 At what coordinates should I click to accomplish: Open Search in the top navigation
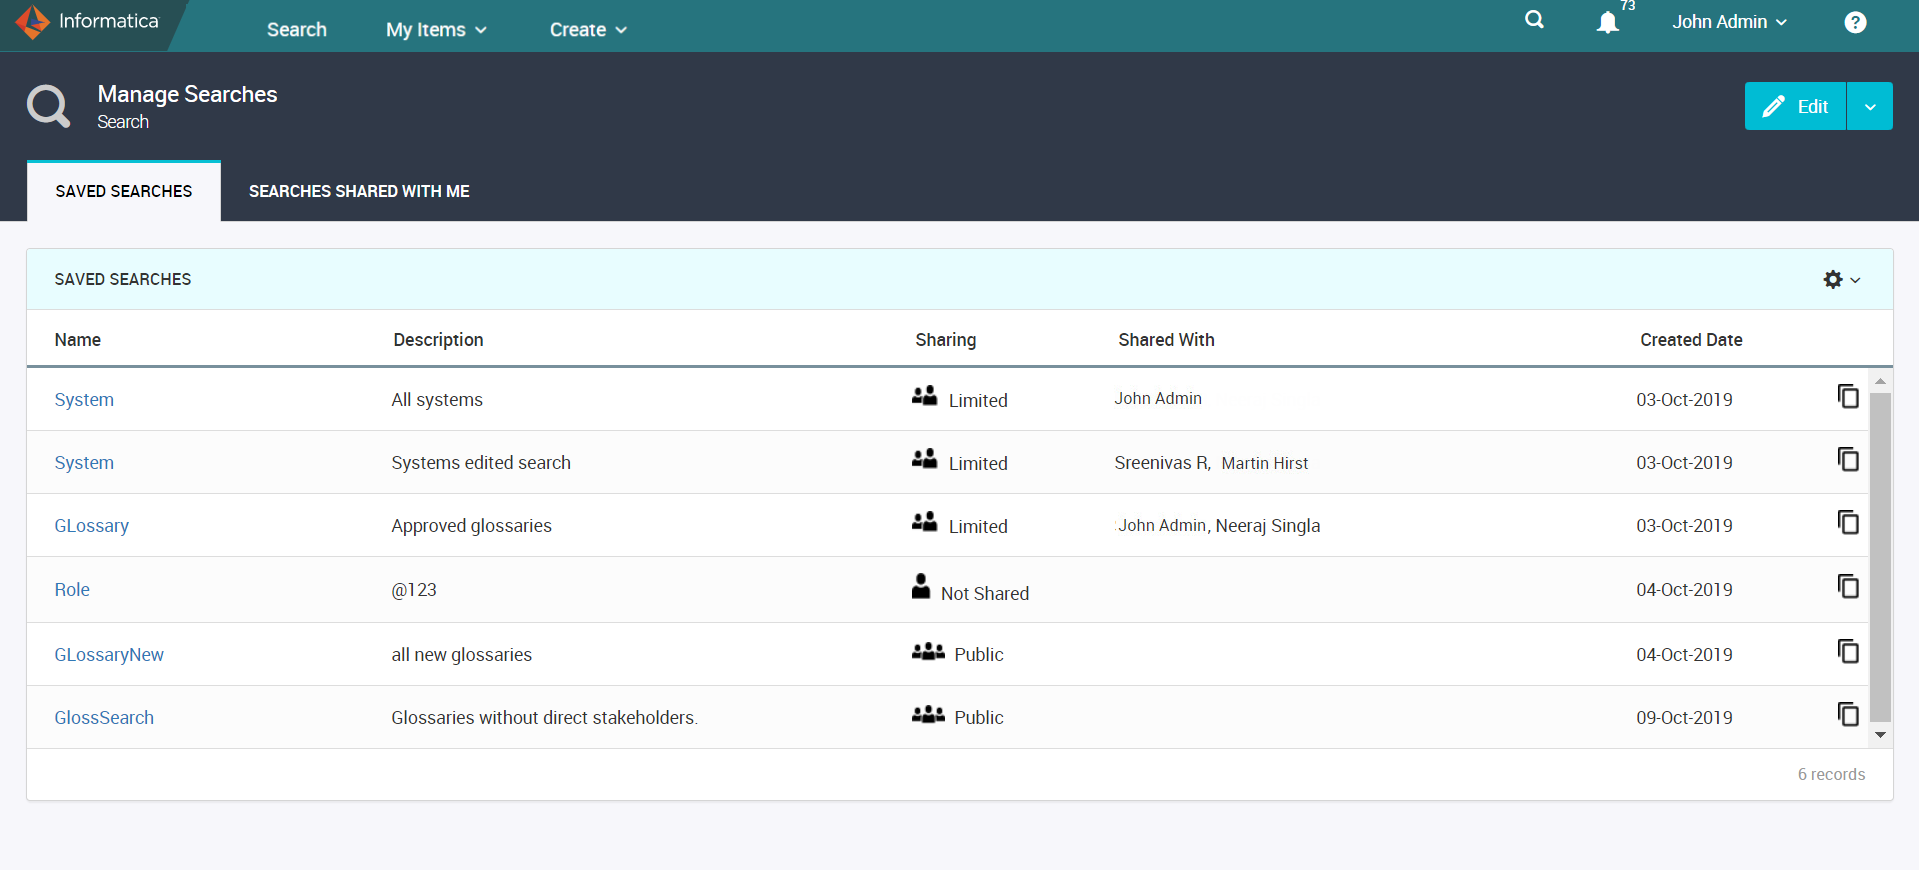point(297,30)
